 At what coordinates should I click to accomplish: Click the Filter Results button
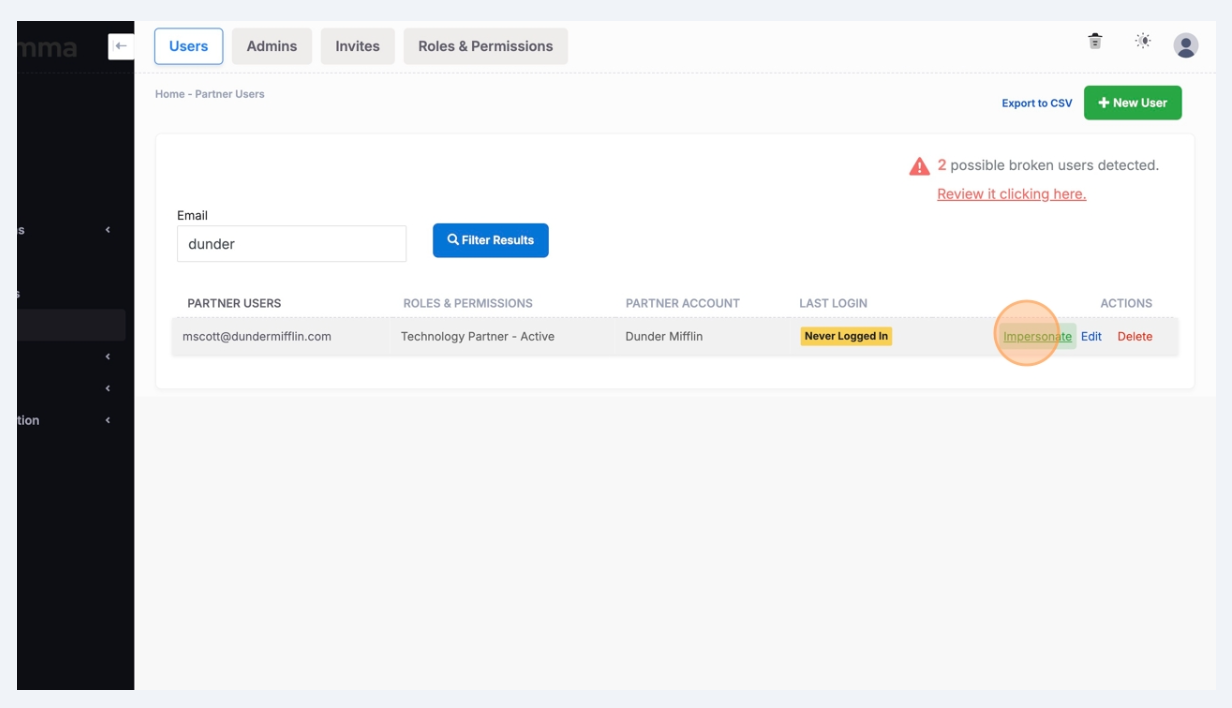click(491, 240)
